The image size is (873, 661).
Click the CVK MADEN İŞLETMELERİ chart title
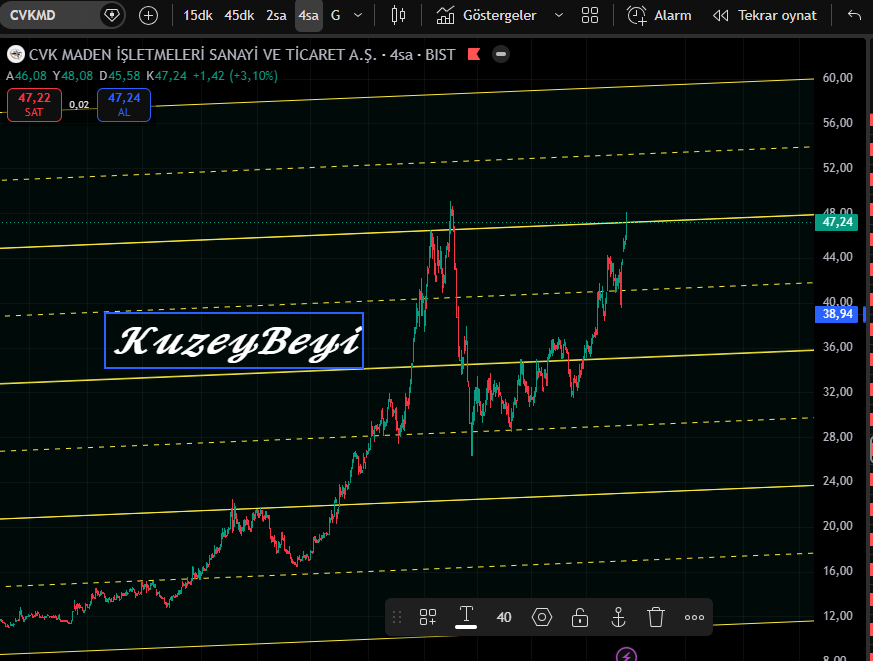click(203, 55)
